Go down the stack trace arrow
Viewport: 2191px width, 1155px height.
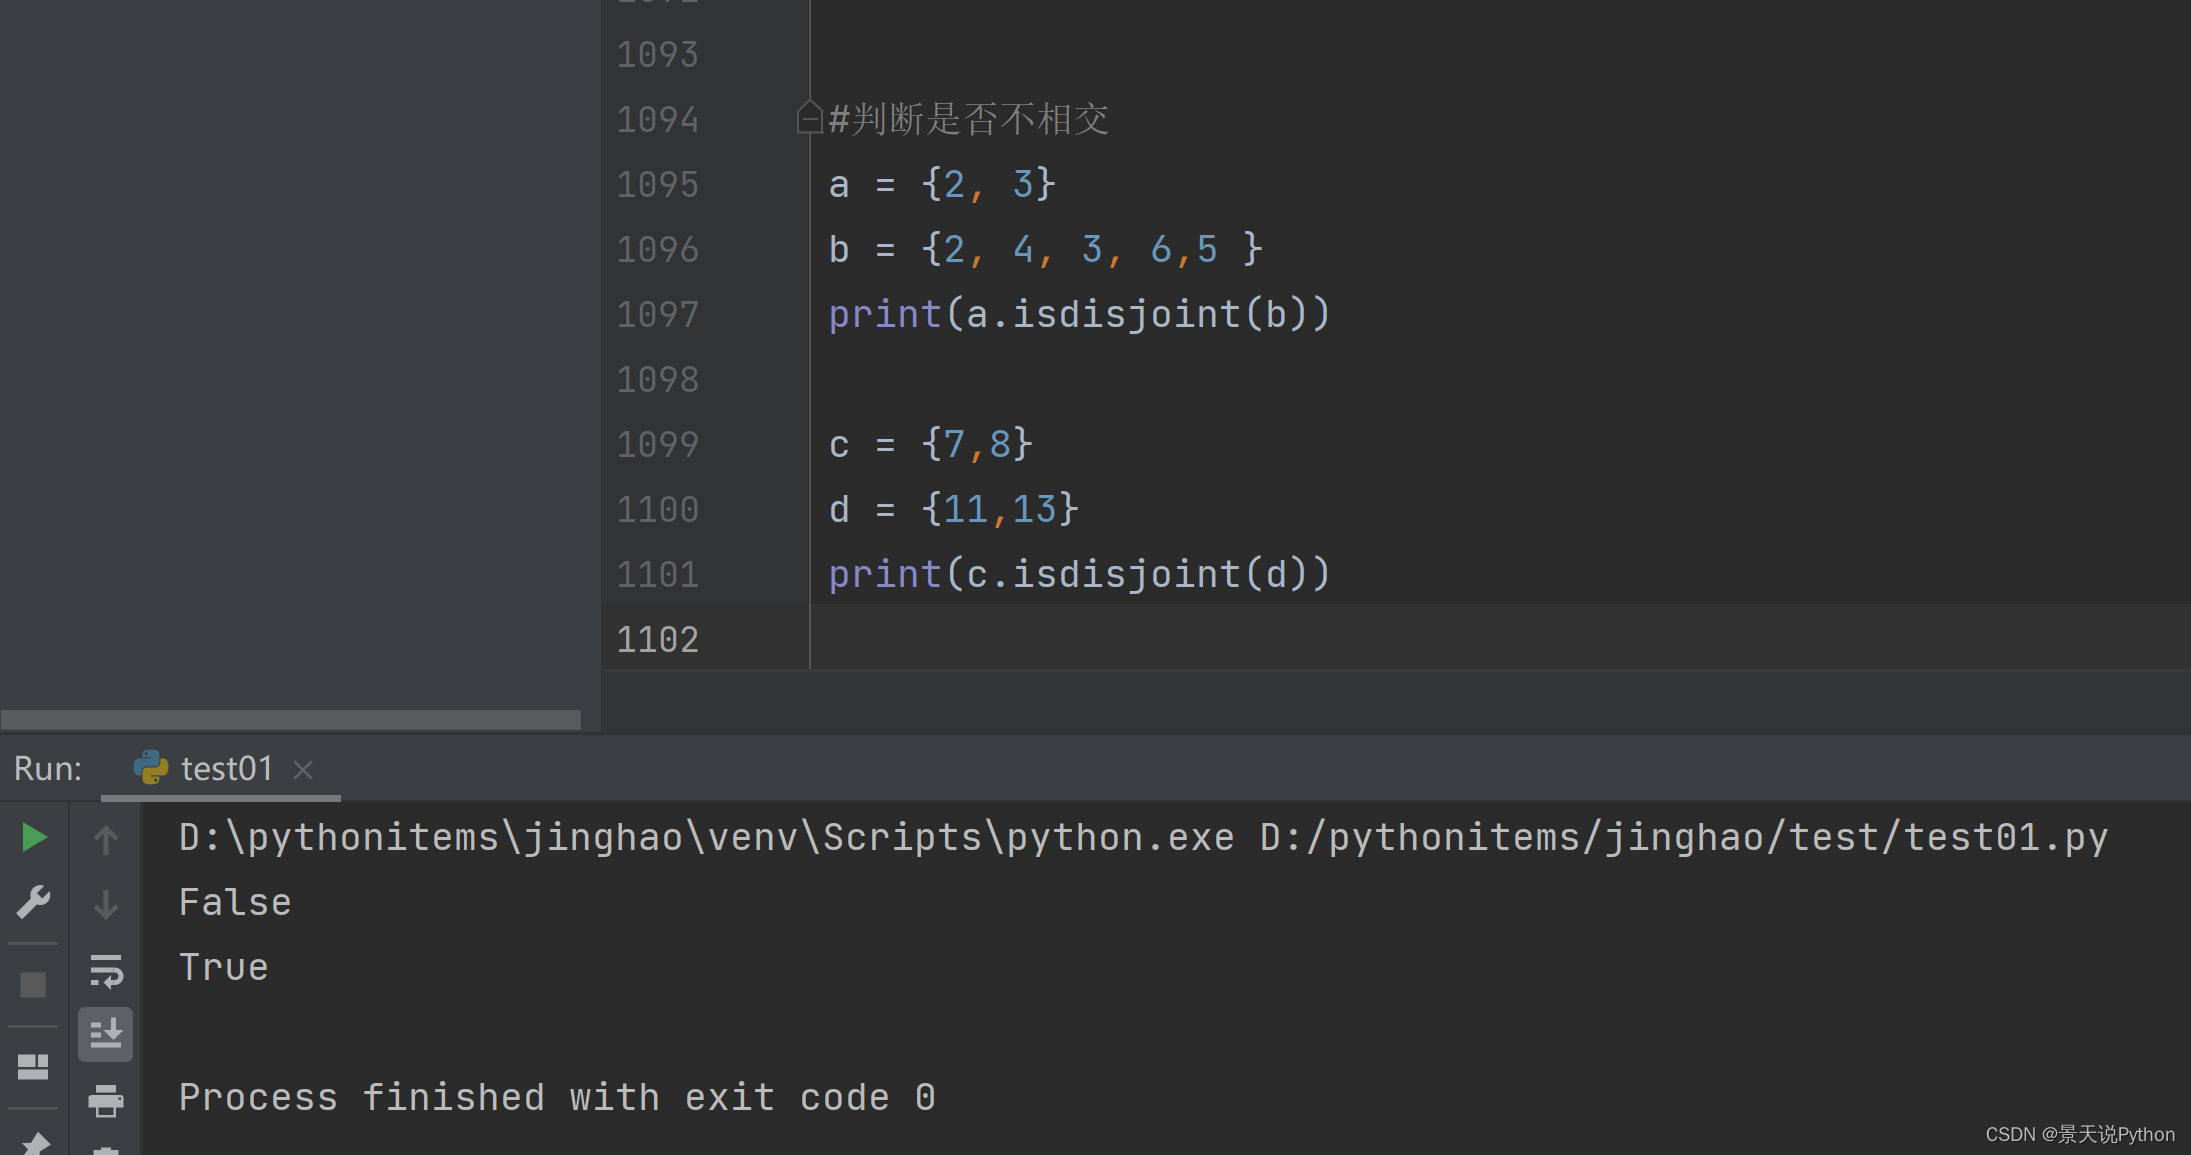(106, 904)
